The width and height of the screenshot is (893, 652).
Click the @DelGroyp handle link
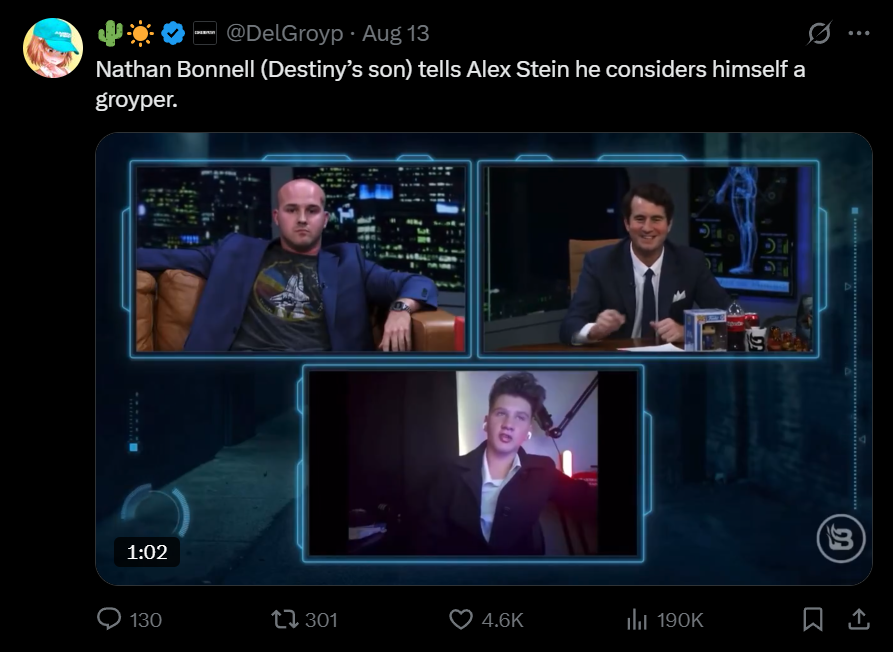pos(284,34)
